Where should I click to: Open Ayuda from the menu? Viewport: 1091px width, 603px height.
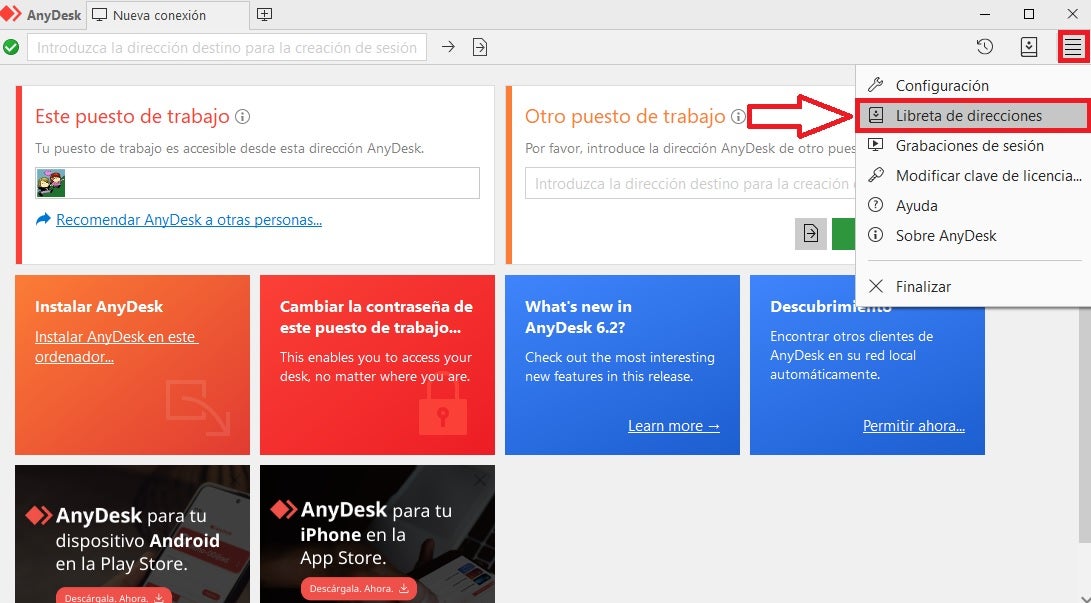tap(972, 205)
